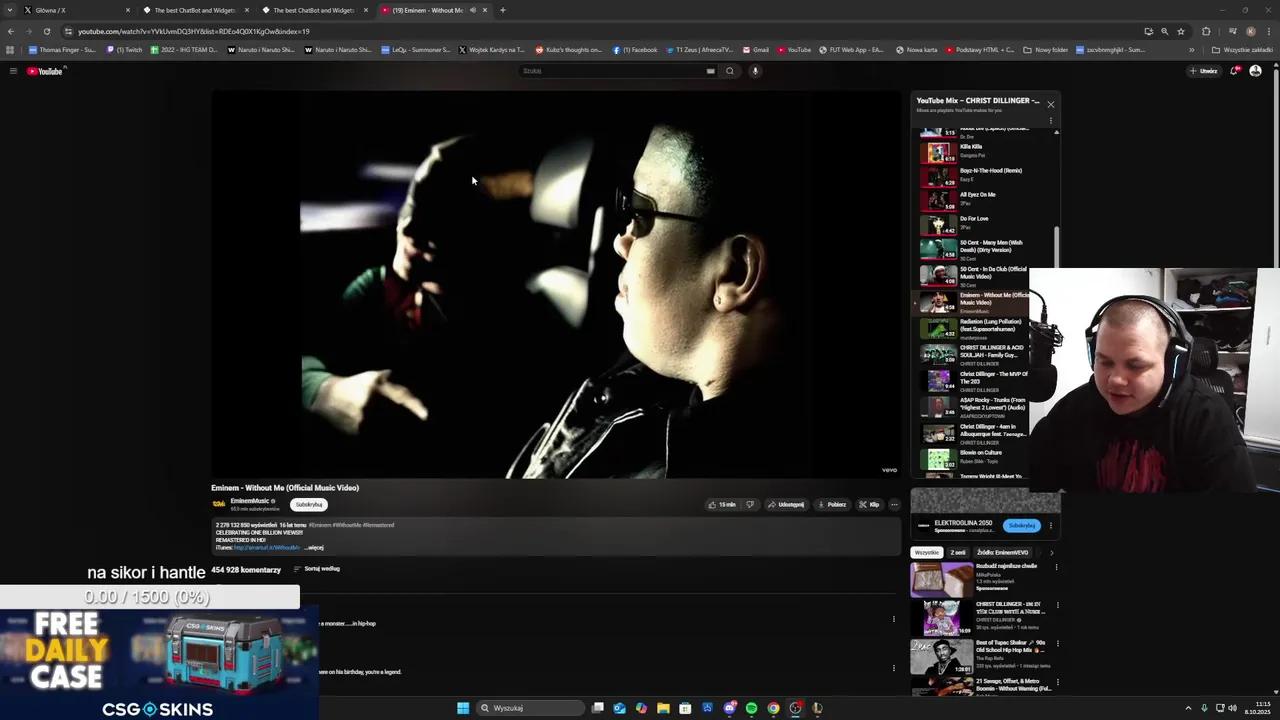1280x720 pixels.
Task: Bookmark this page with star icon
Action: pyautogui.click(x=1180, y=31)
